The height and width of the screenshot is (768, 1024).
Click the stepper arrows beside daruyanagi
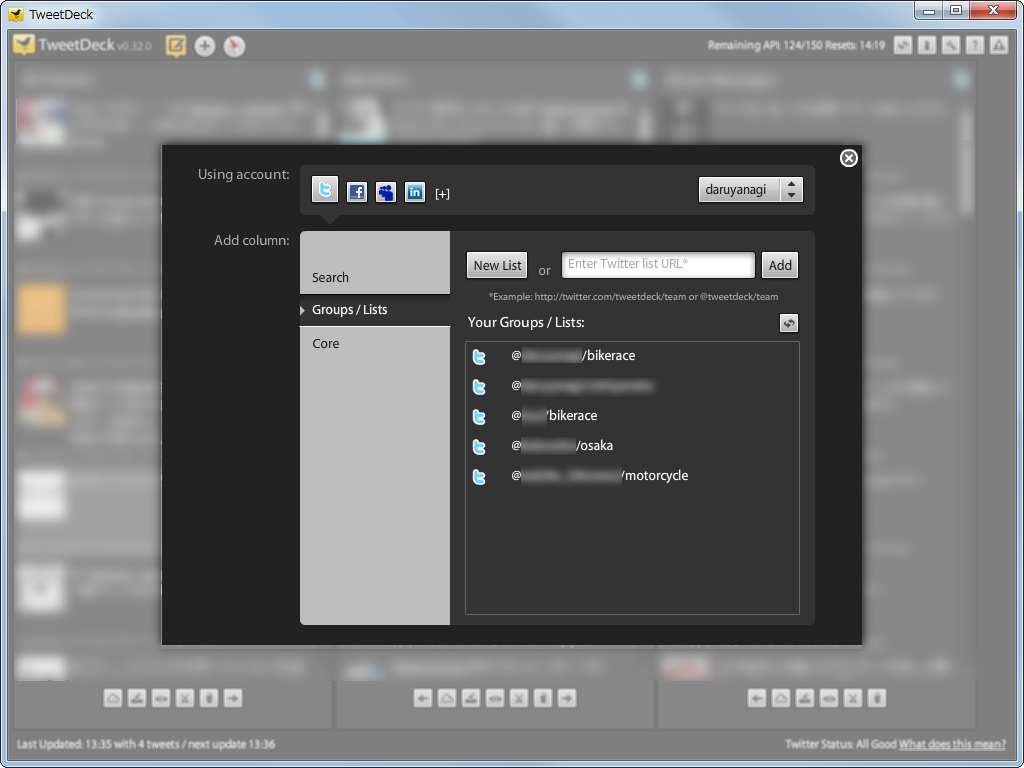pyautogui.click(x=792, y=190)
